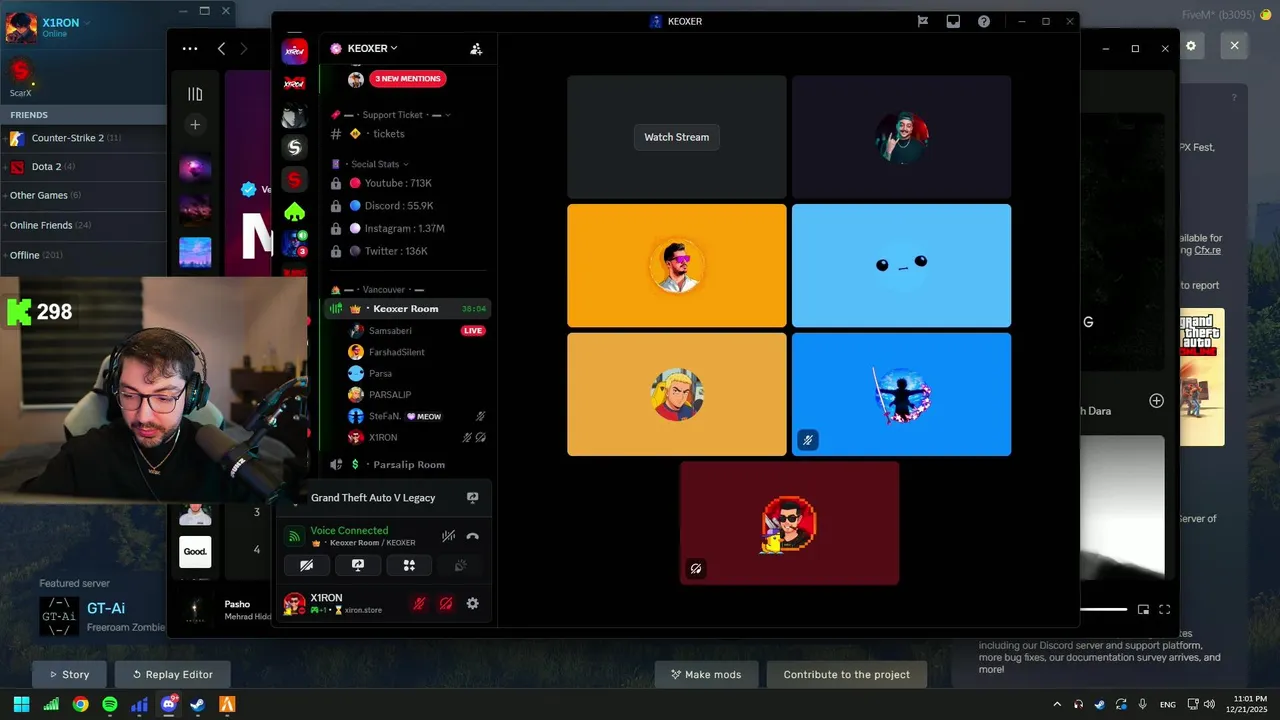Open the Steam icon in the taskbar
The image size is (1280, 720).
pos(198,704)
